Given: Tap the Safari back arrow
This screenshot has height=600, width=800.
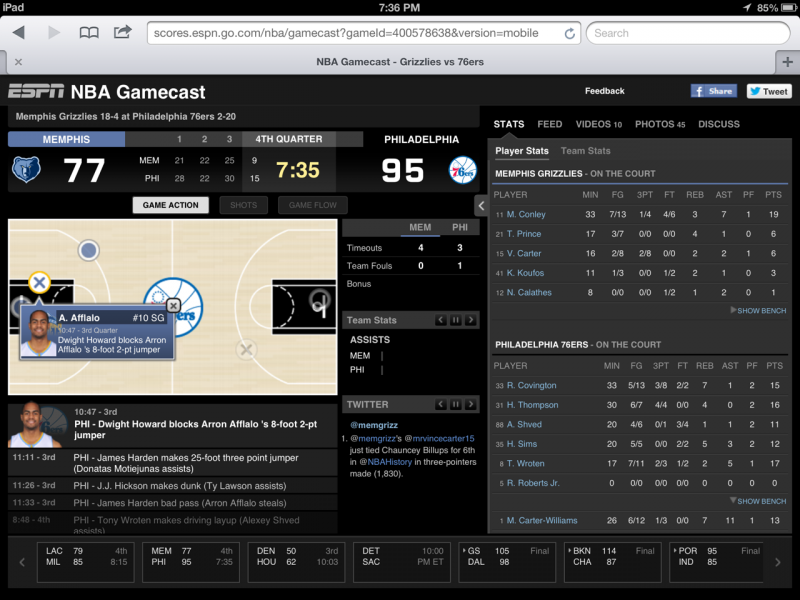Looking at the screenshot, I should click(19, 33).
